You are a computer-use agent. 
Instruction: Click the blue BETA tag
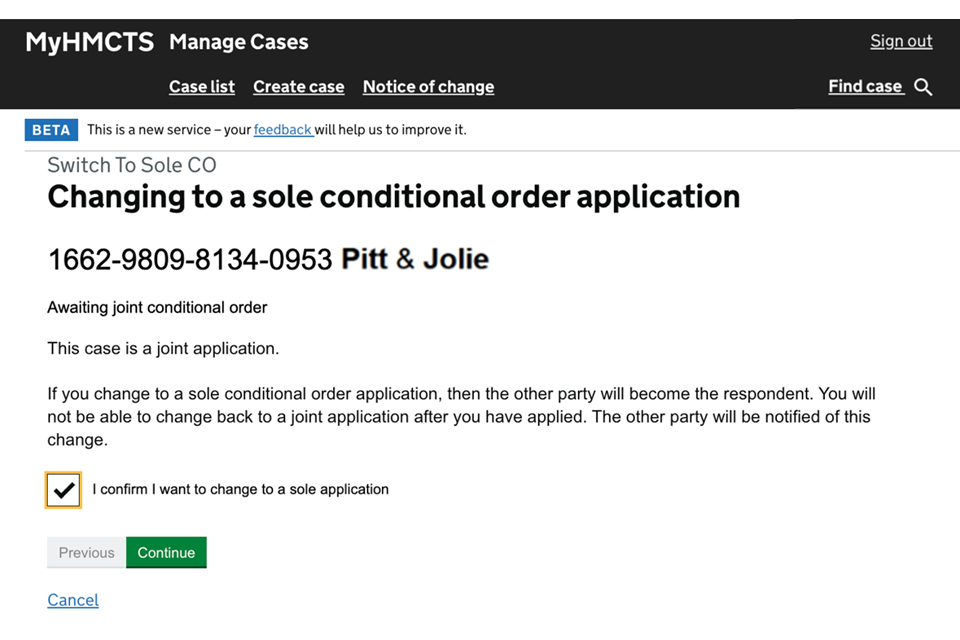51,130
